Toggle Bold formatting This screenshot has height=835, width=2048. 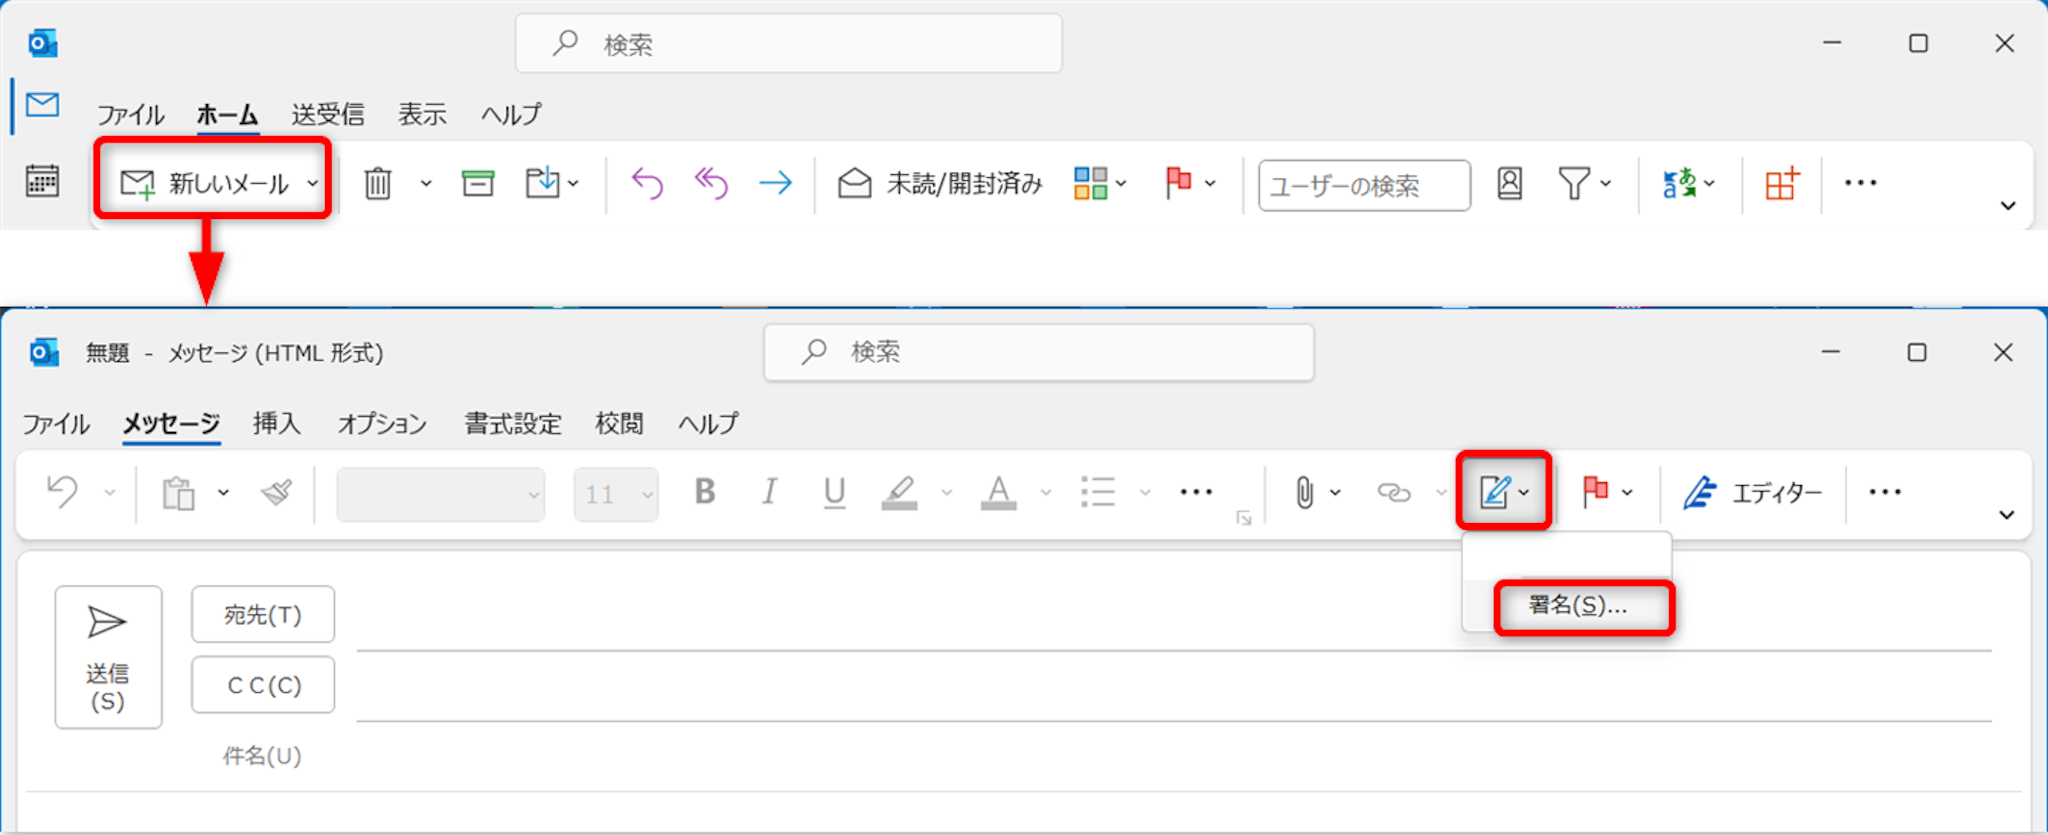coord(705,492)
